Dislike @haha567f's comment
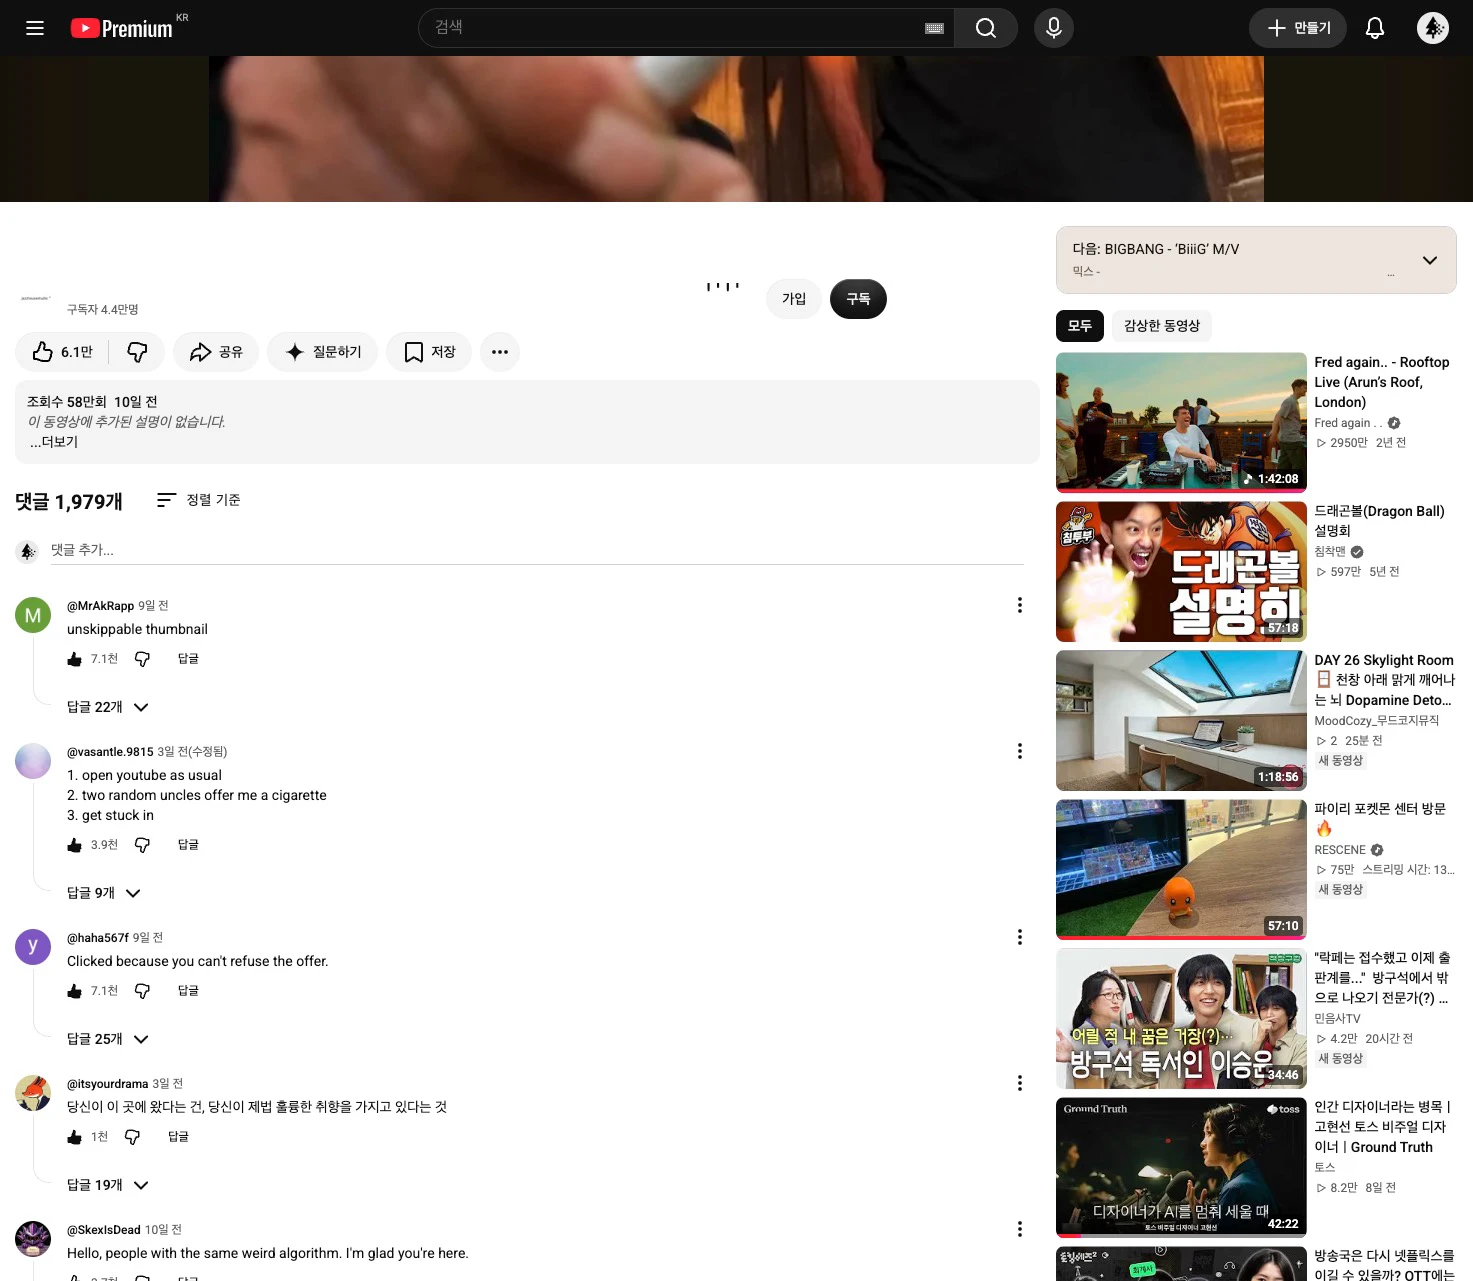This screenshot has height=1281, width=1473. pyautogui.click(x=142, y=991)
